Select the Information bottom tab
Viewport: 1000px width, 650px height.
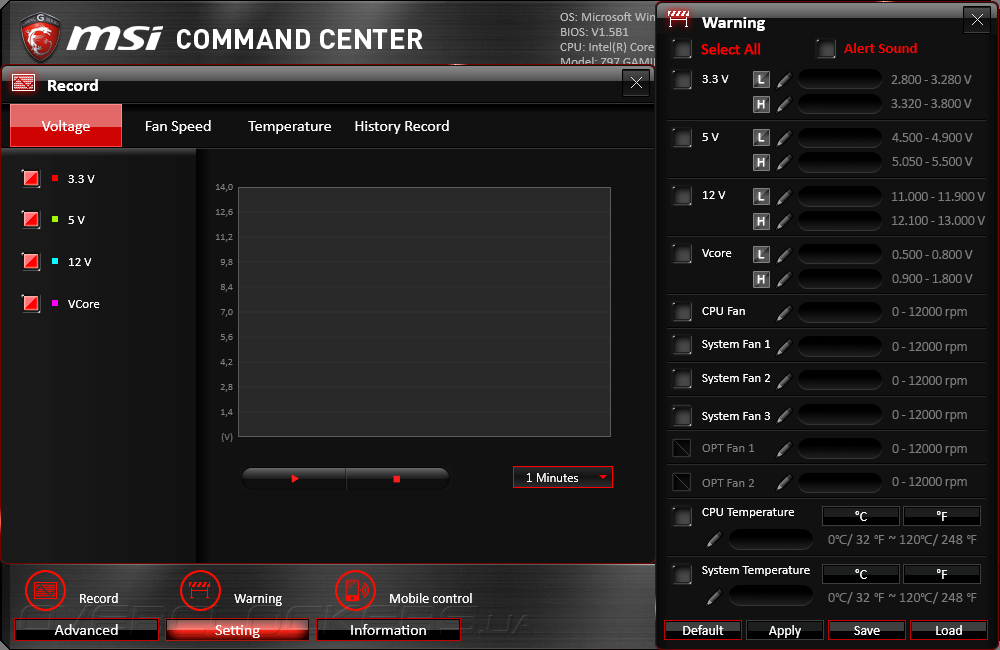pyautogui.click(x=388, y=630)
